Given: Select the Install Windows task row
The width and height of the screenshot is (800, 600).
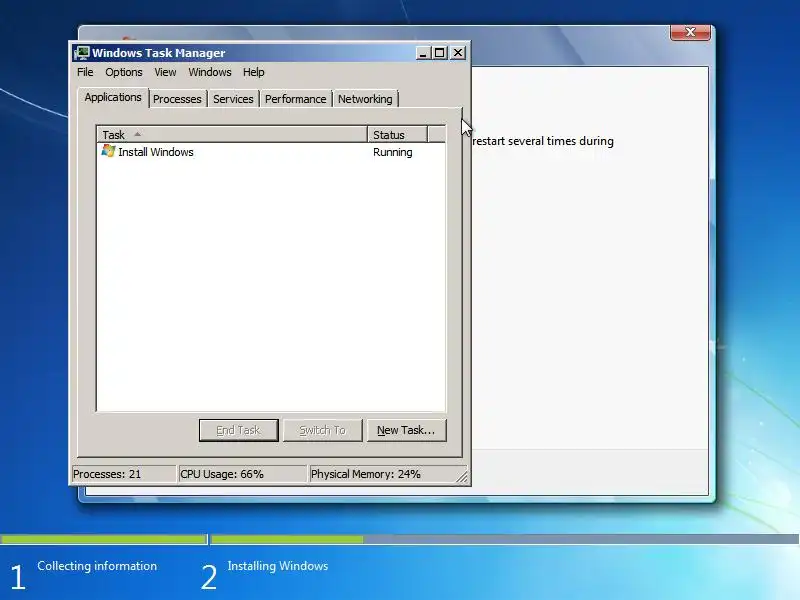Looking at the screenshot, I should 271,152.
